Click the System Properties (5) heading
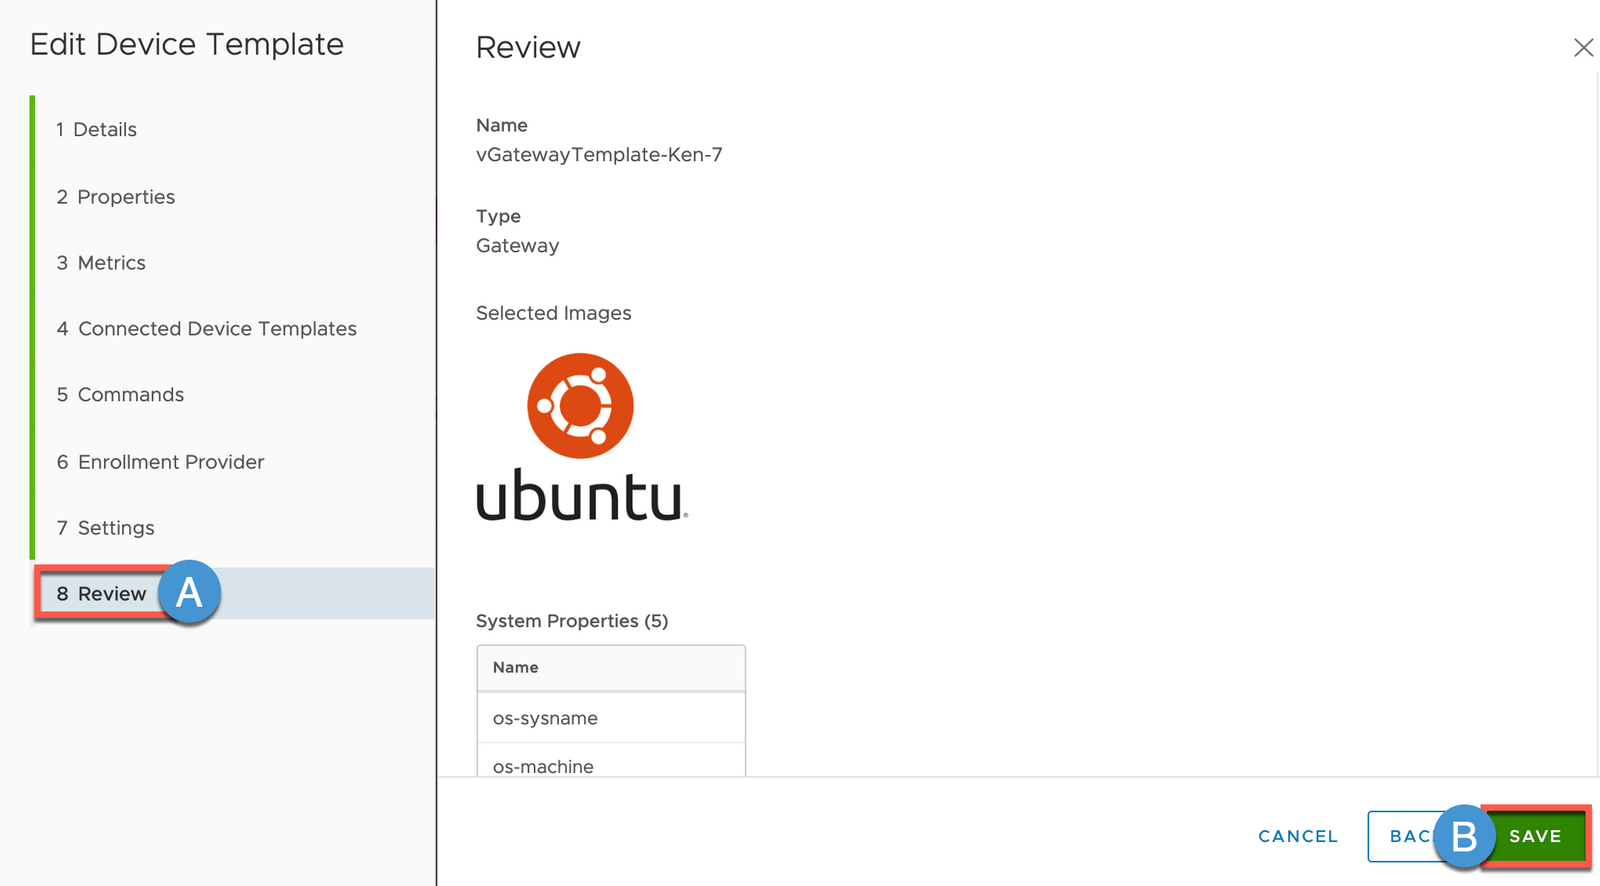 572,621
